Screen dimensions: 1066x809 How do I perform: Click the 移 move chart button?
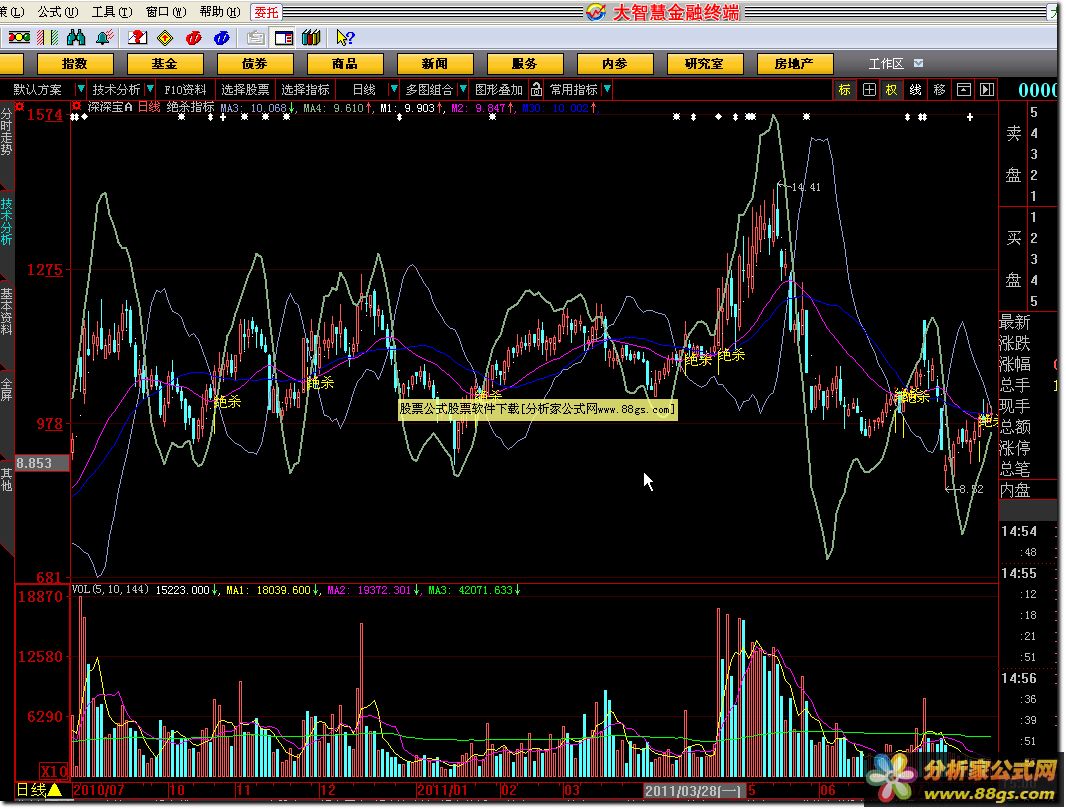click(940, 89)
